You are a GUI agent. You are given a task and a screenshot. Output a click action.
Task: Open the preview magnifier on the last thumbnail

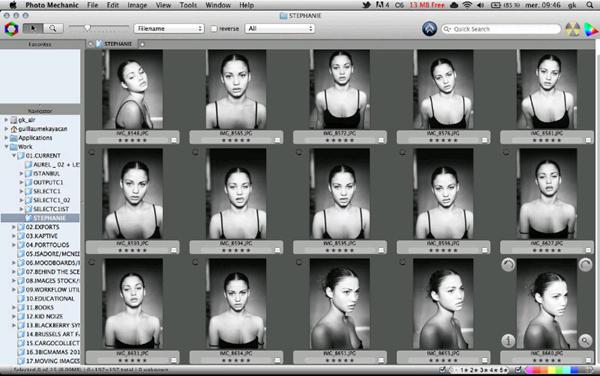pyautogui.click(x=585, y=340)
